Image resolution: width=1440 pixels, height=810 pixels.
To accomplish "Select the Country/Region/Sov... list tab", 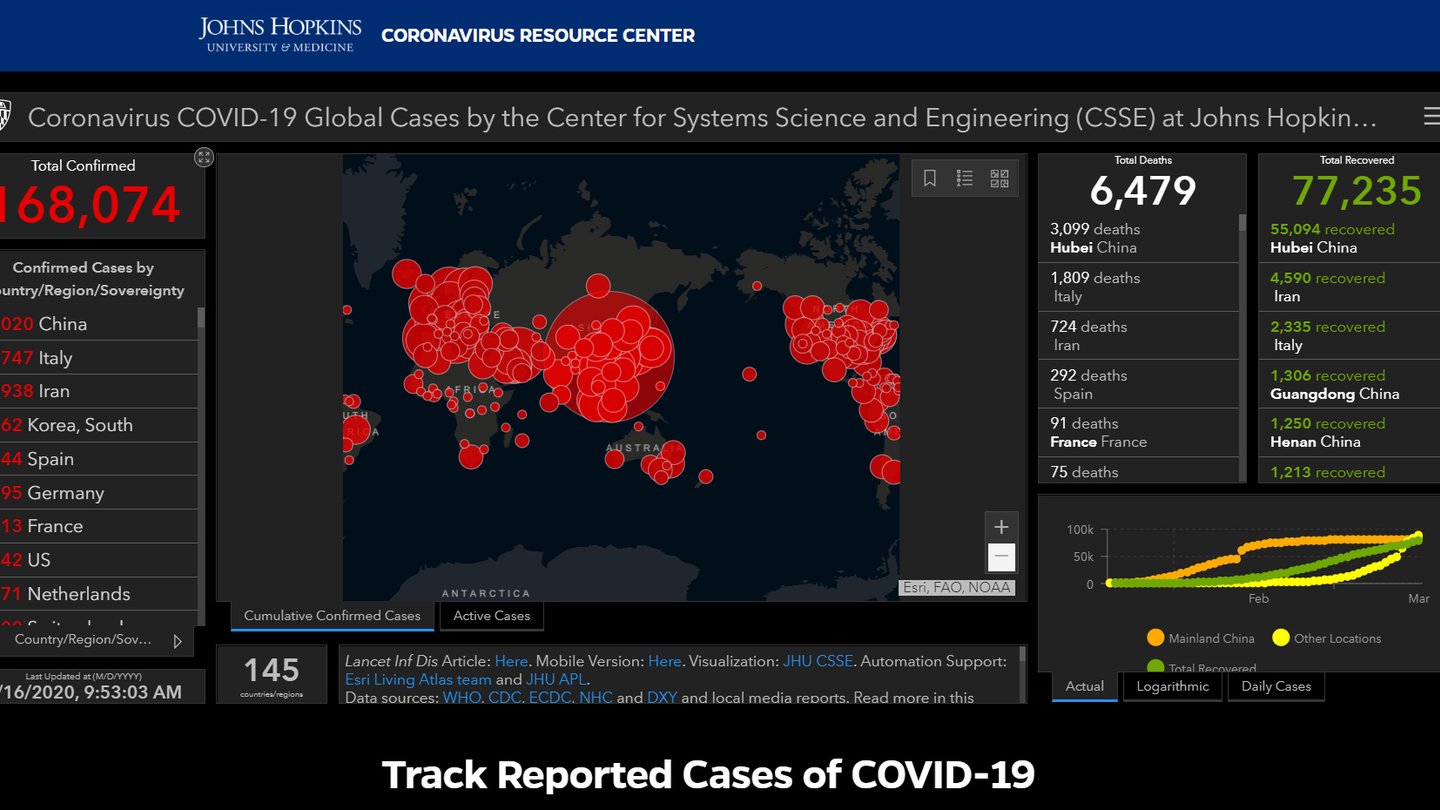I will coord(96,640).
